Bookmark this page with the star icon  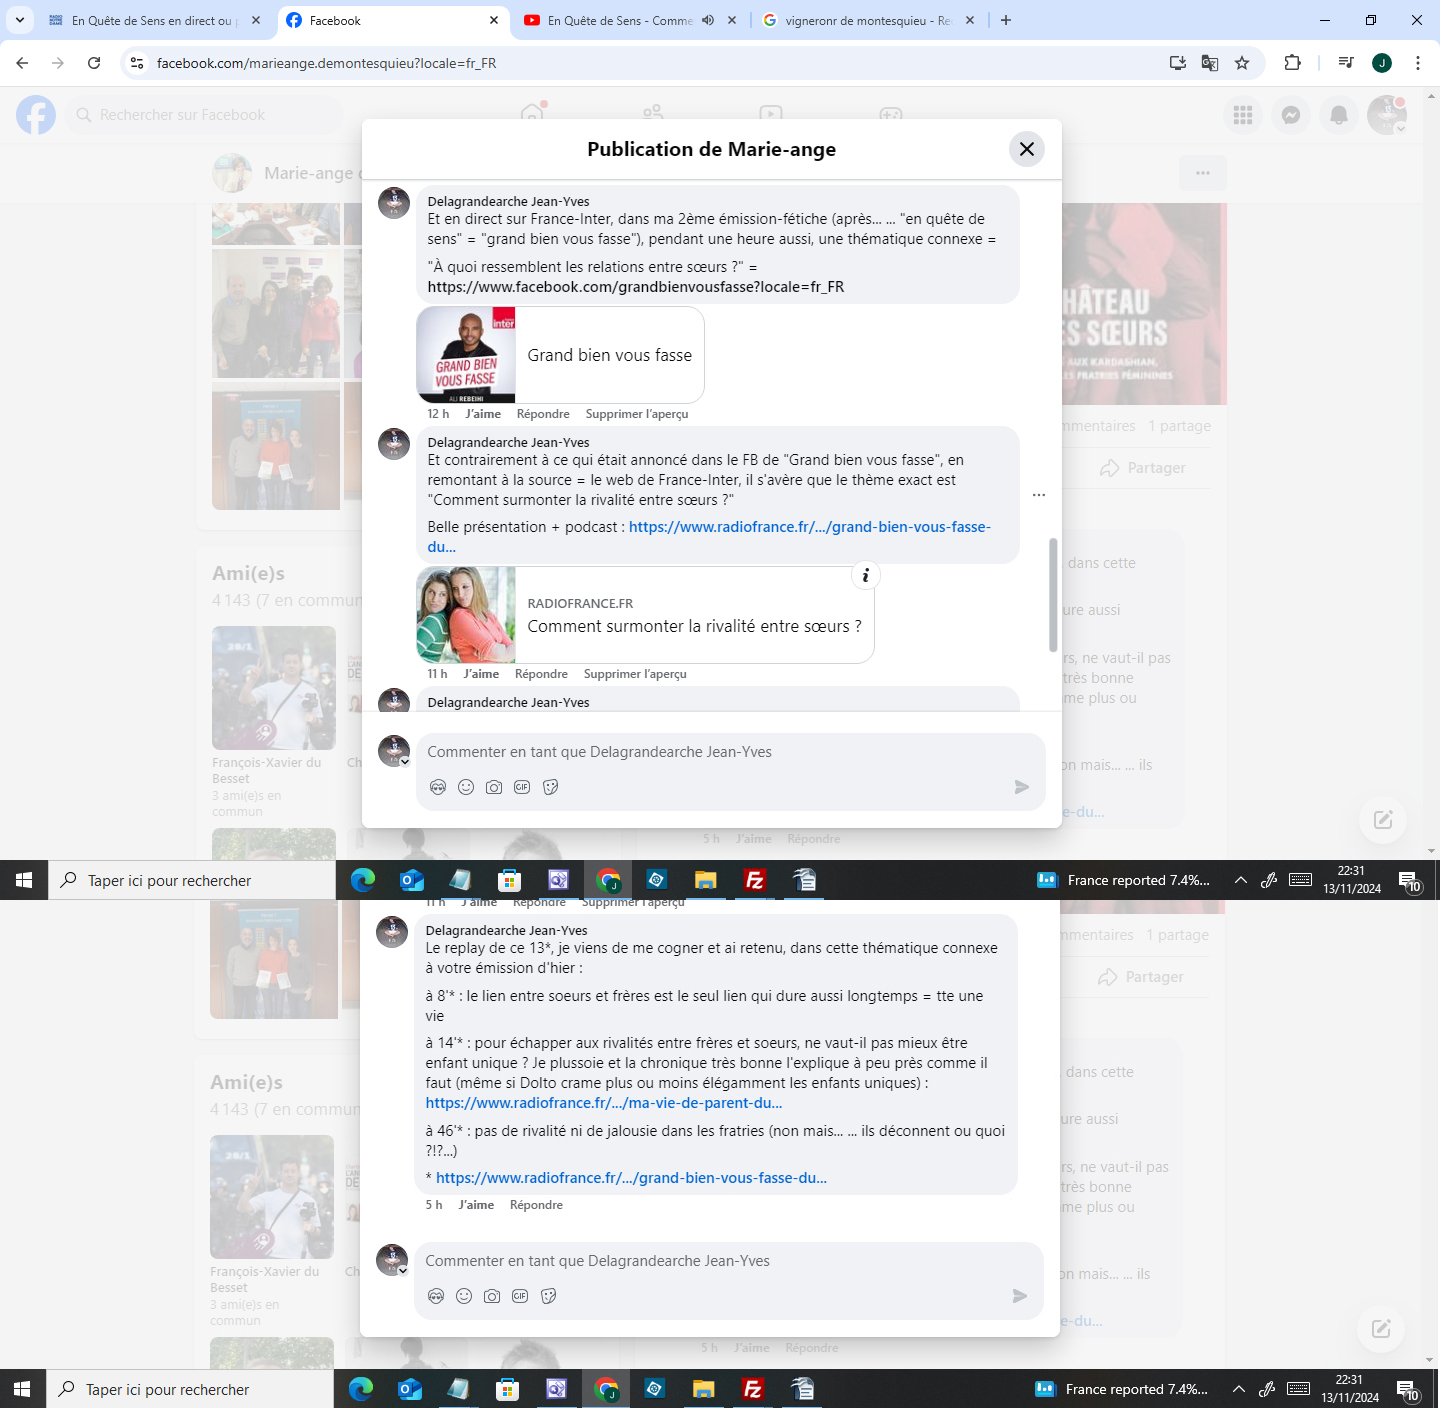pyautogui.click(x=1242, y=63)
